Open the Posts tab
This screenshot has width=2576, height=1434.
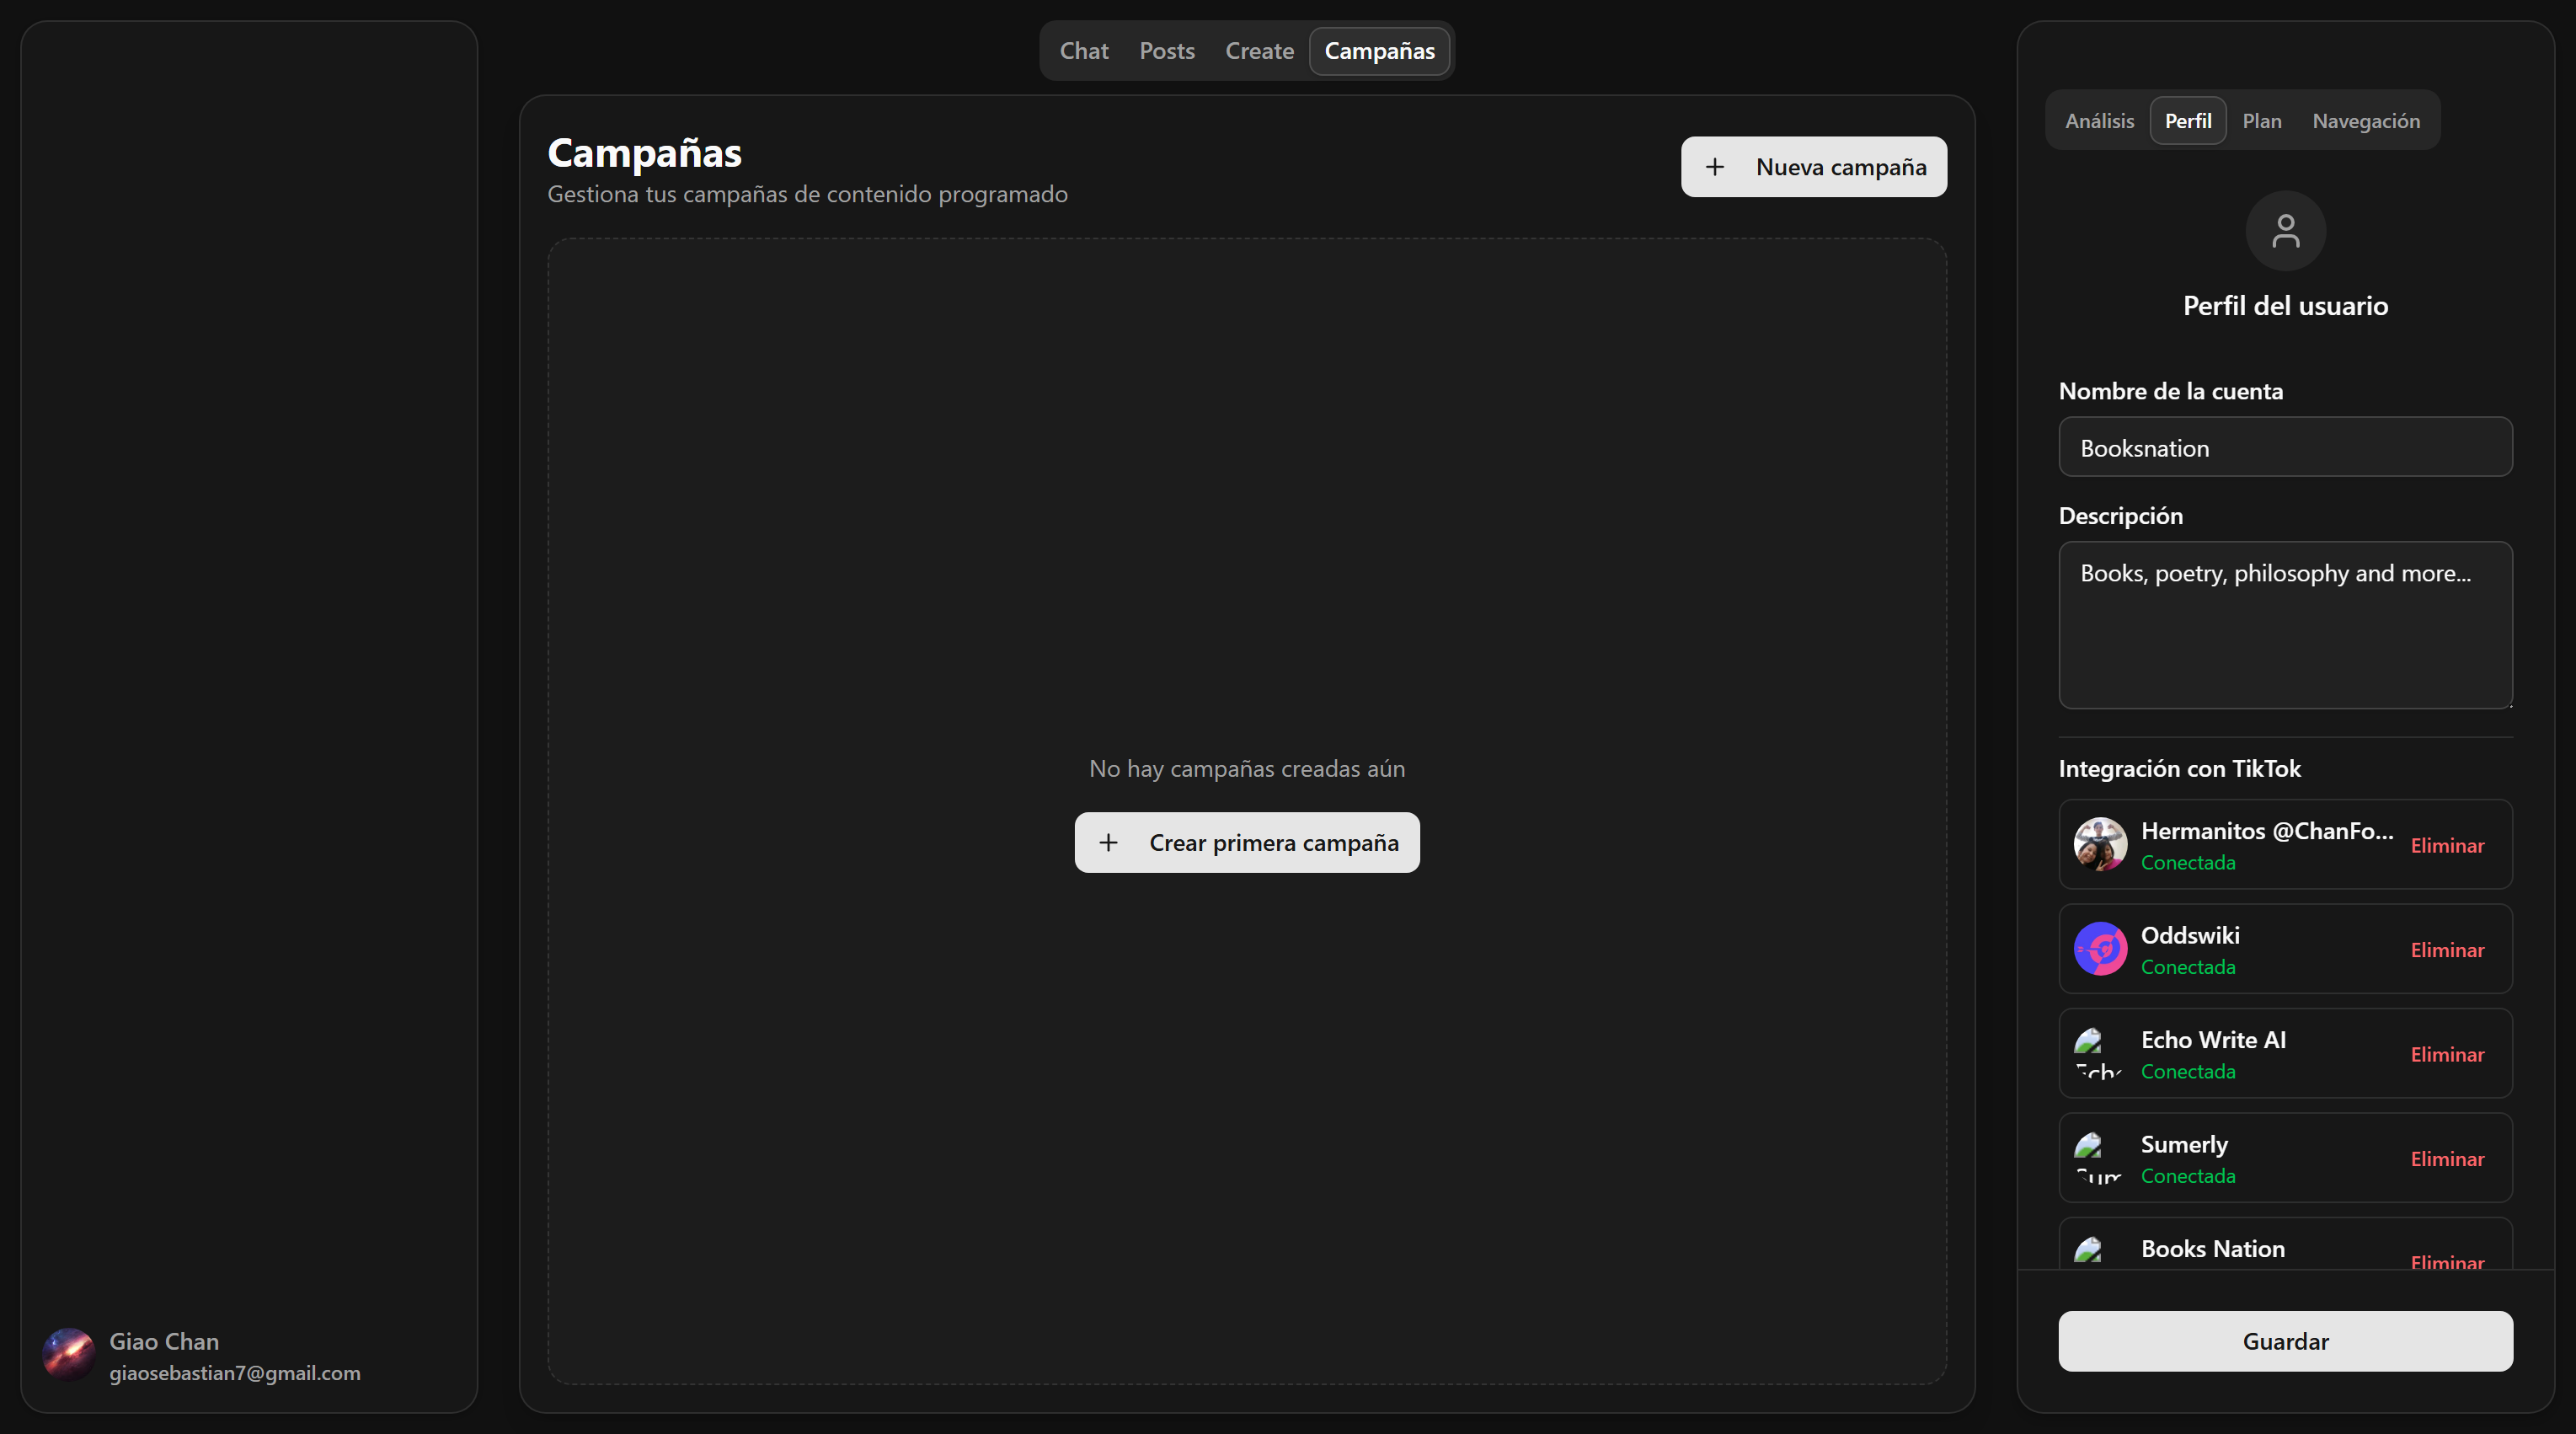[1167, 50]
